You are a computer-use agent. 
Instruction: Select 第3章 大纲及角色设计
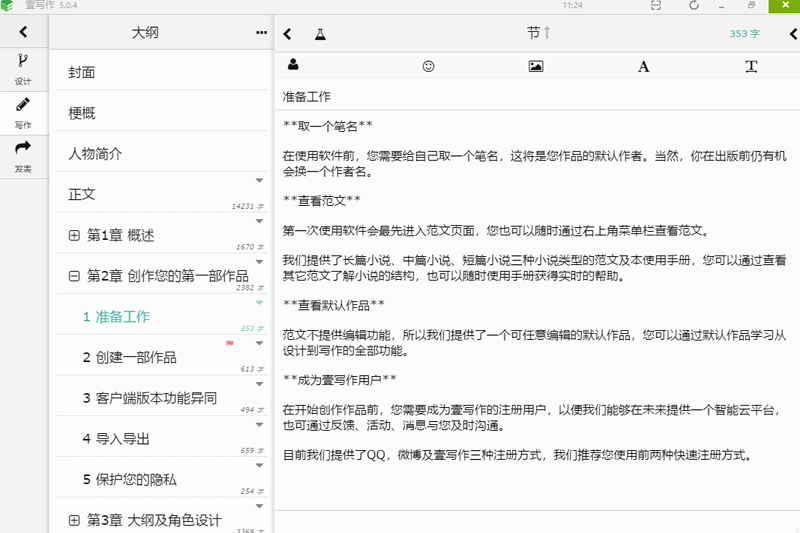coord(162,520)
